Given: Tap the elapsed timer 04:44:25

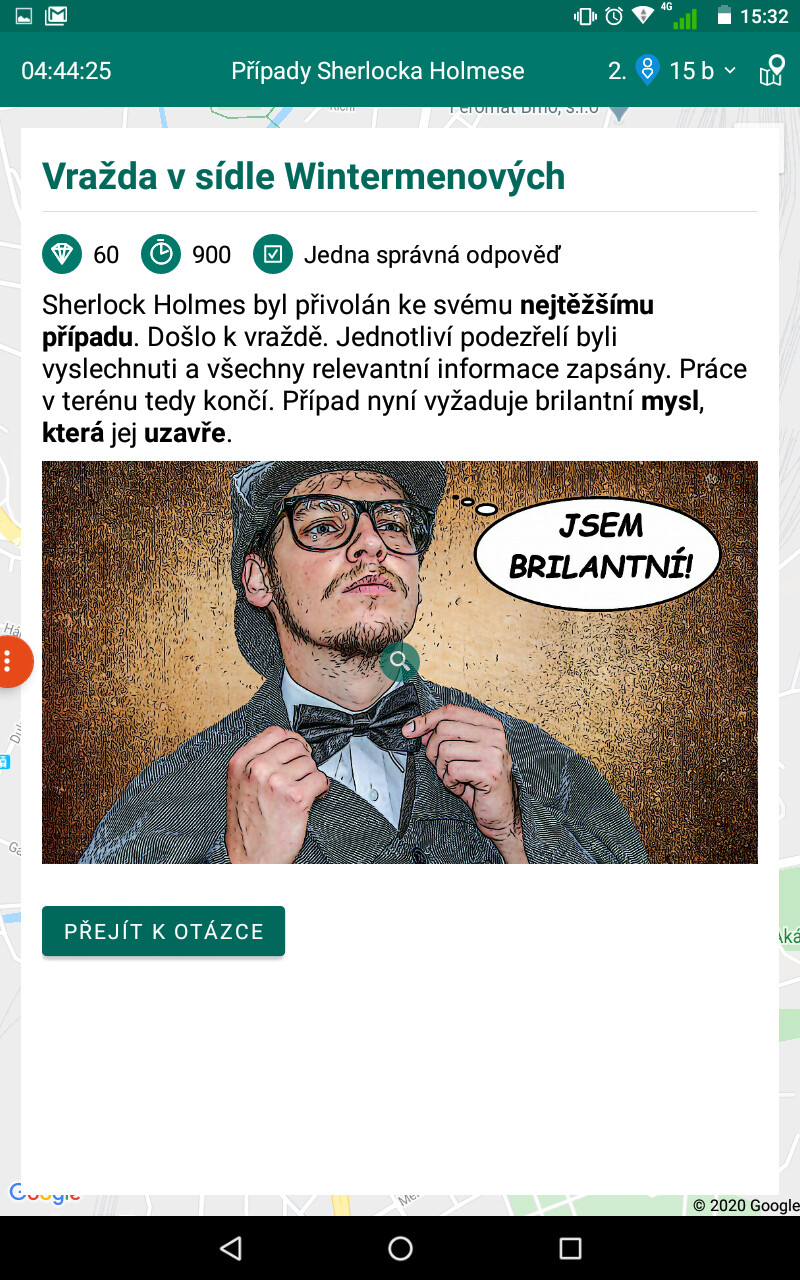Looking at the screenshot, I should (66, 71).
